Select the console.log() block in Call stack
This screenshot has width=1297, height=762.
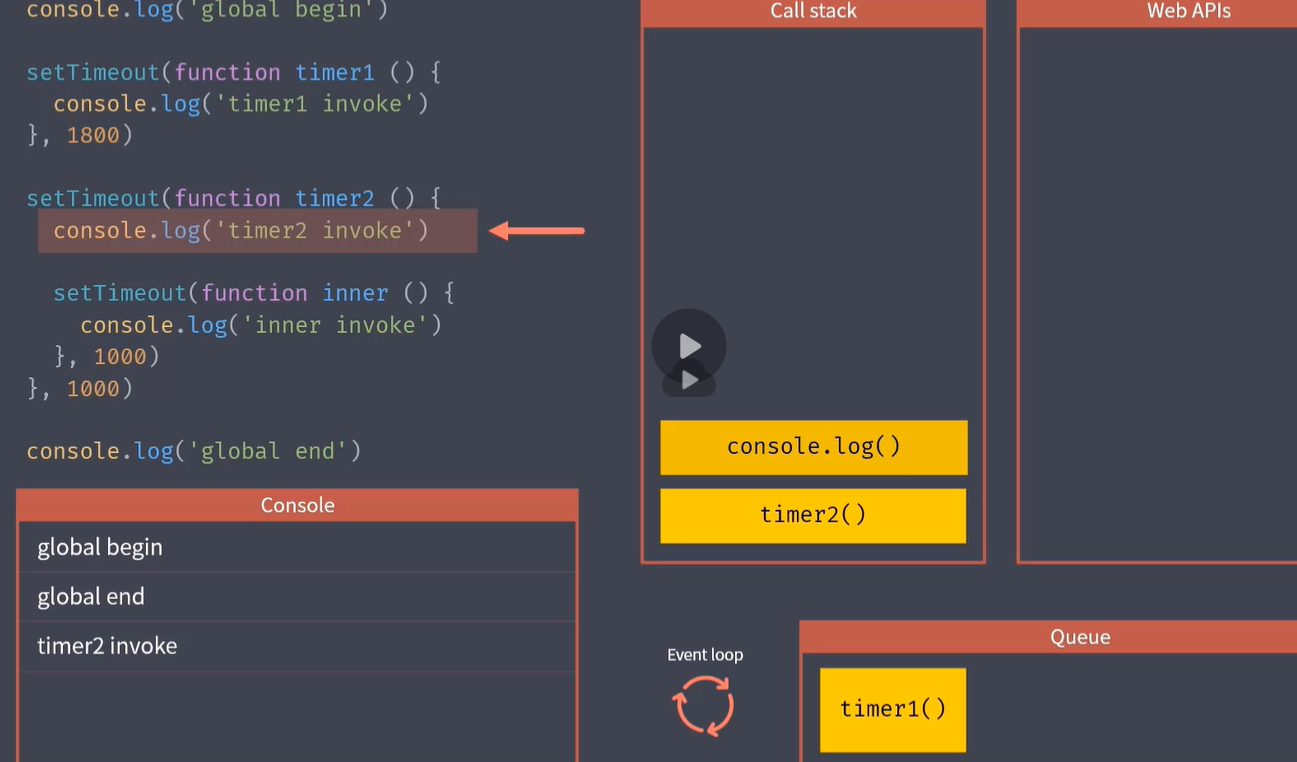point(813,447)
